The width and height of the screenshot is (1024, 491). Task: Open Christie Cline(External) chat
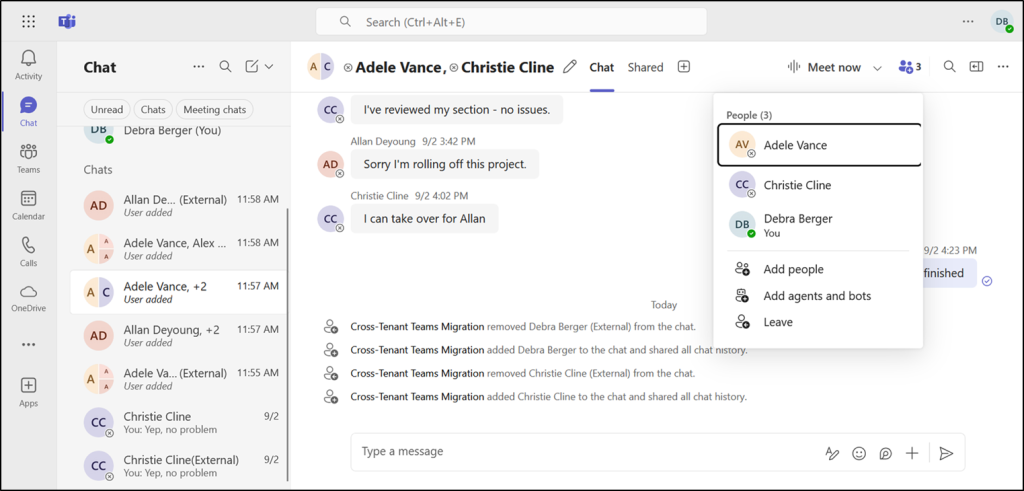click(178, 466)
